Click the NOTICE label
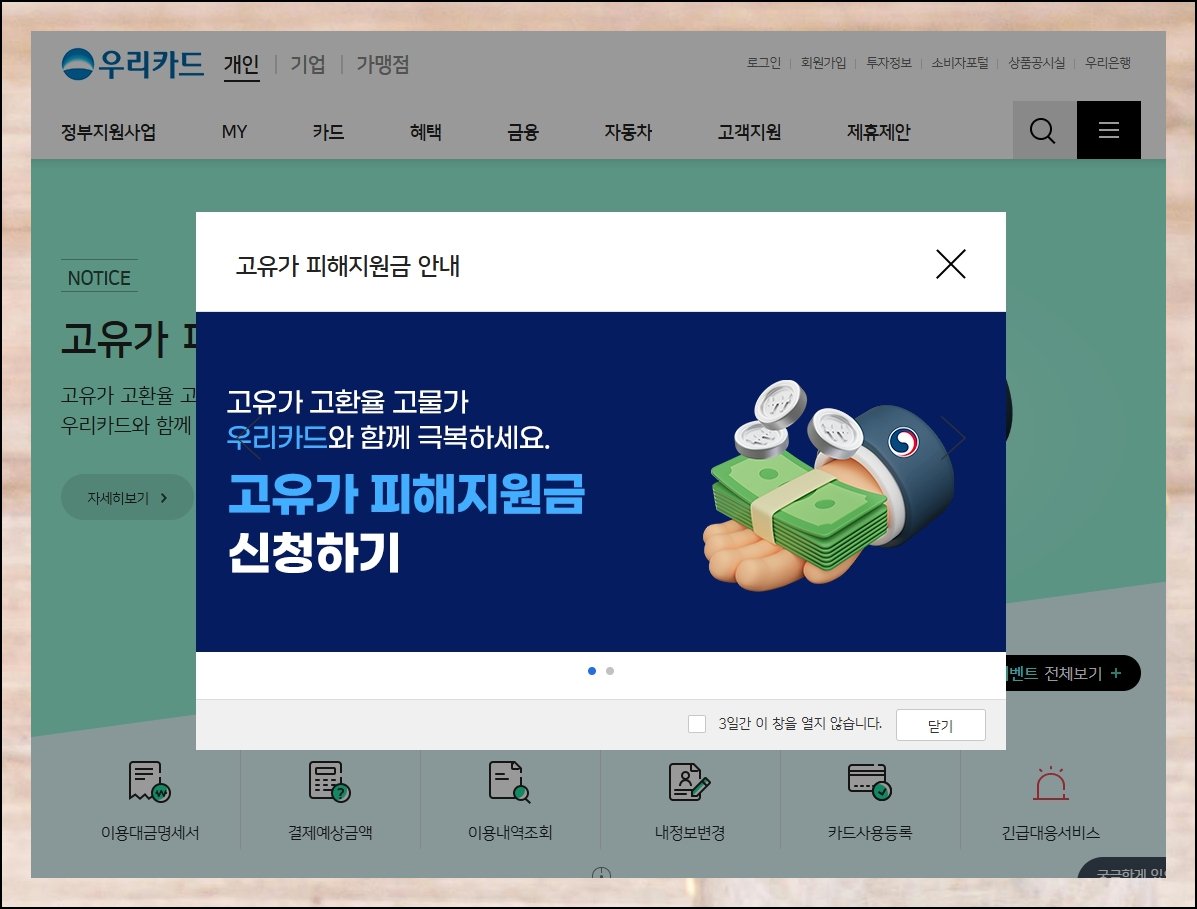1197x909 pixels. (x=99, y=278)
